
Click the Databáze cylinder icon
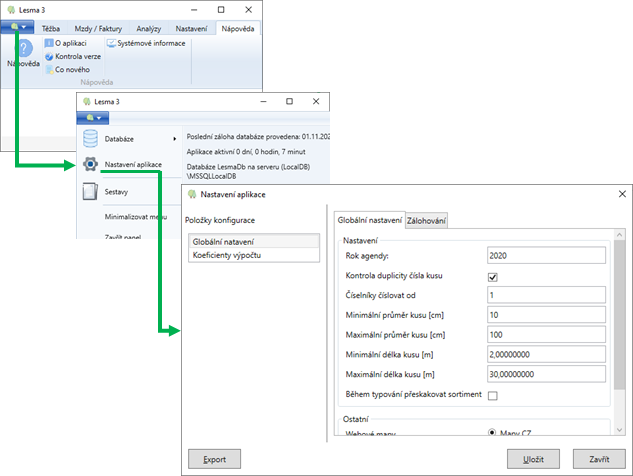click(90, 138)
